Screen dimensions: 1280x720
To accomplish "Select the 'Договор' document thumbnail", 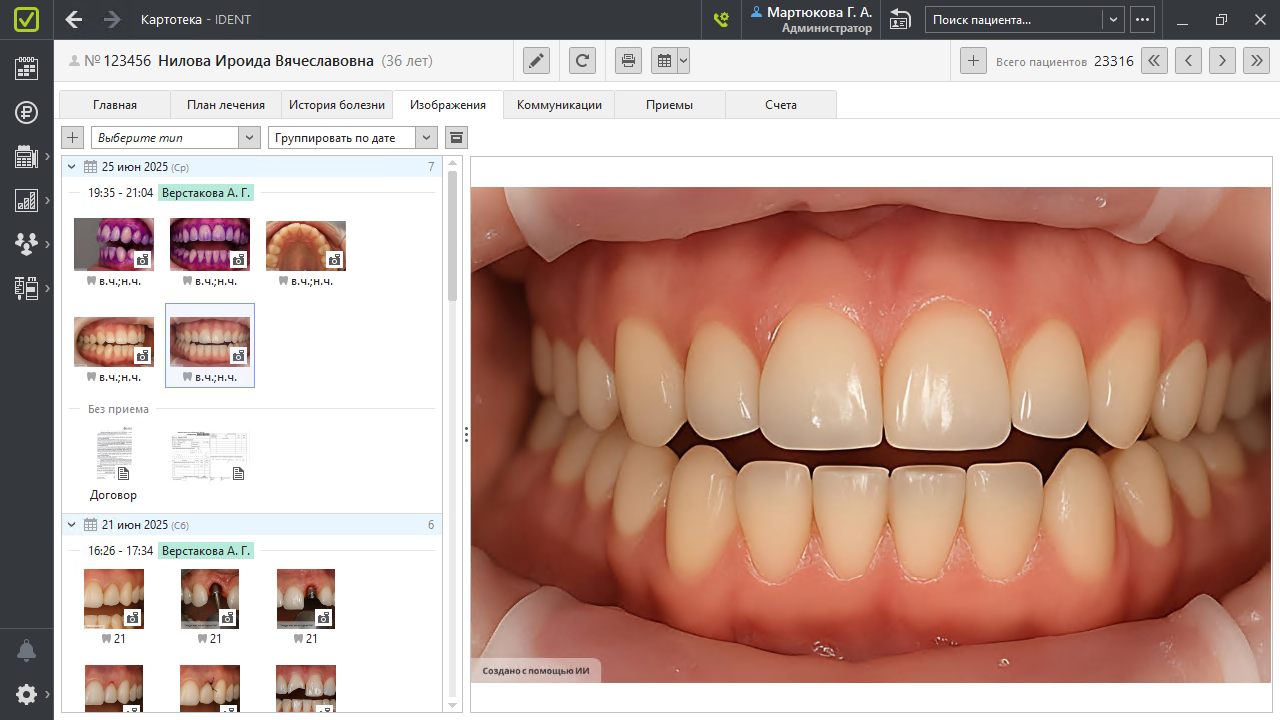I will (113, 457).
